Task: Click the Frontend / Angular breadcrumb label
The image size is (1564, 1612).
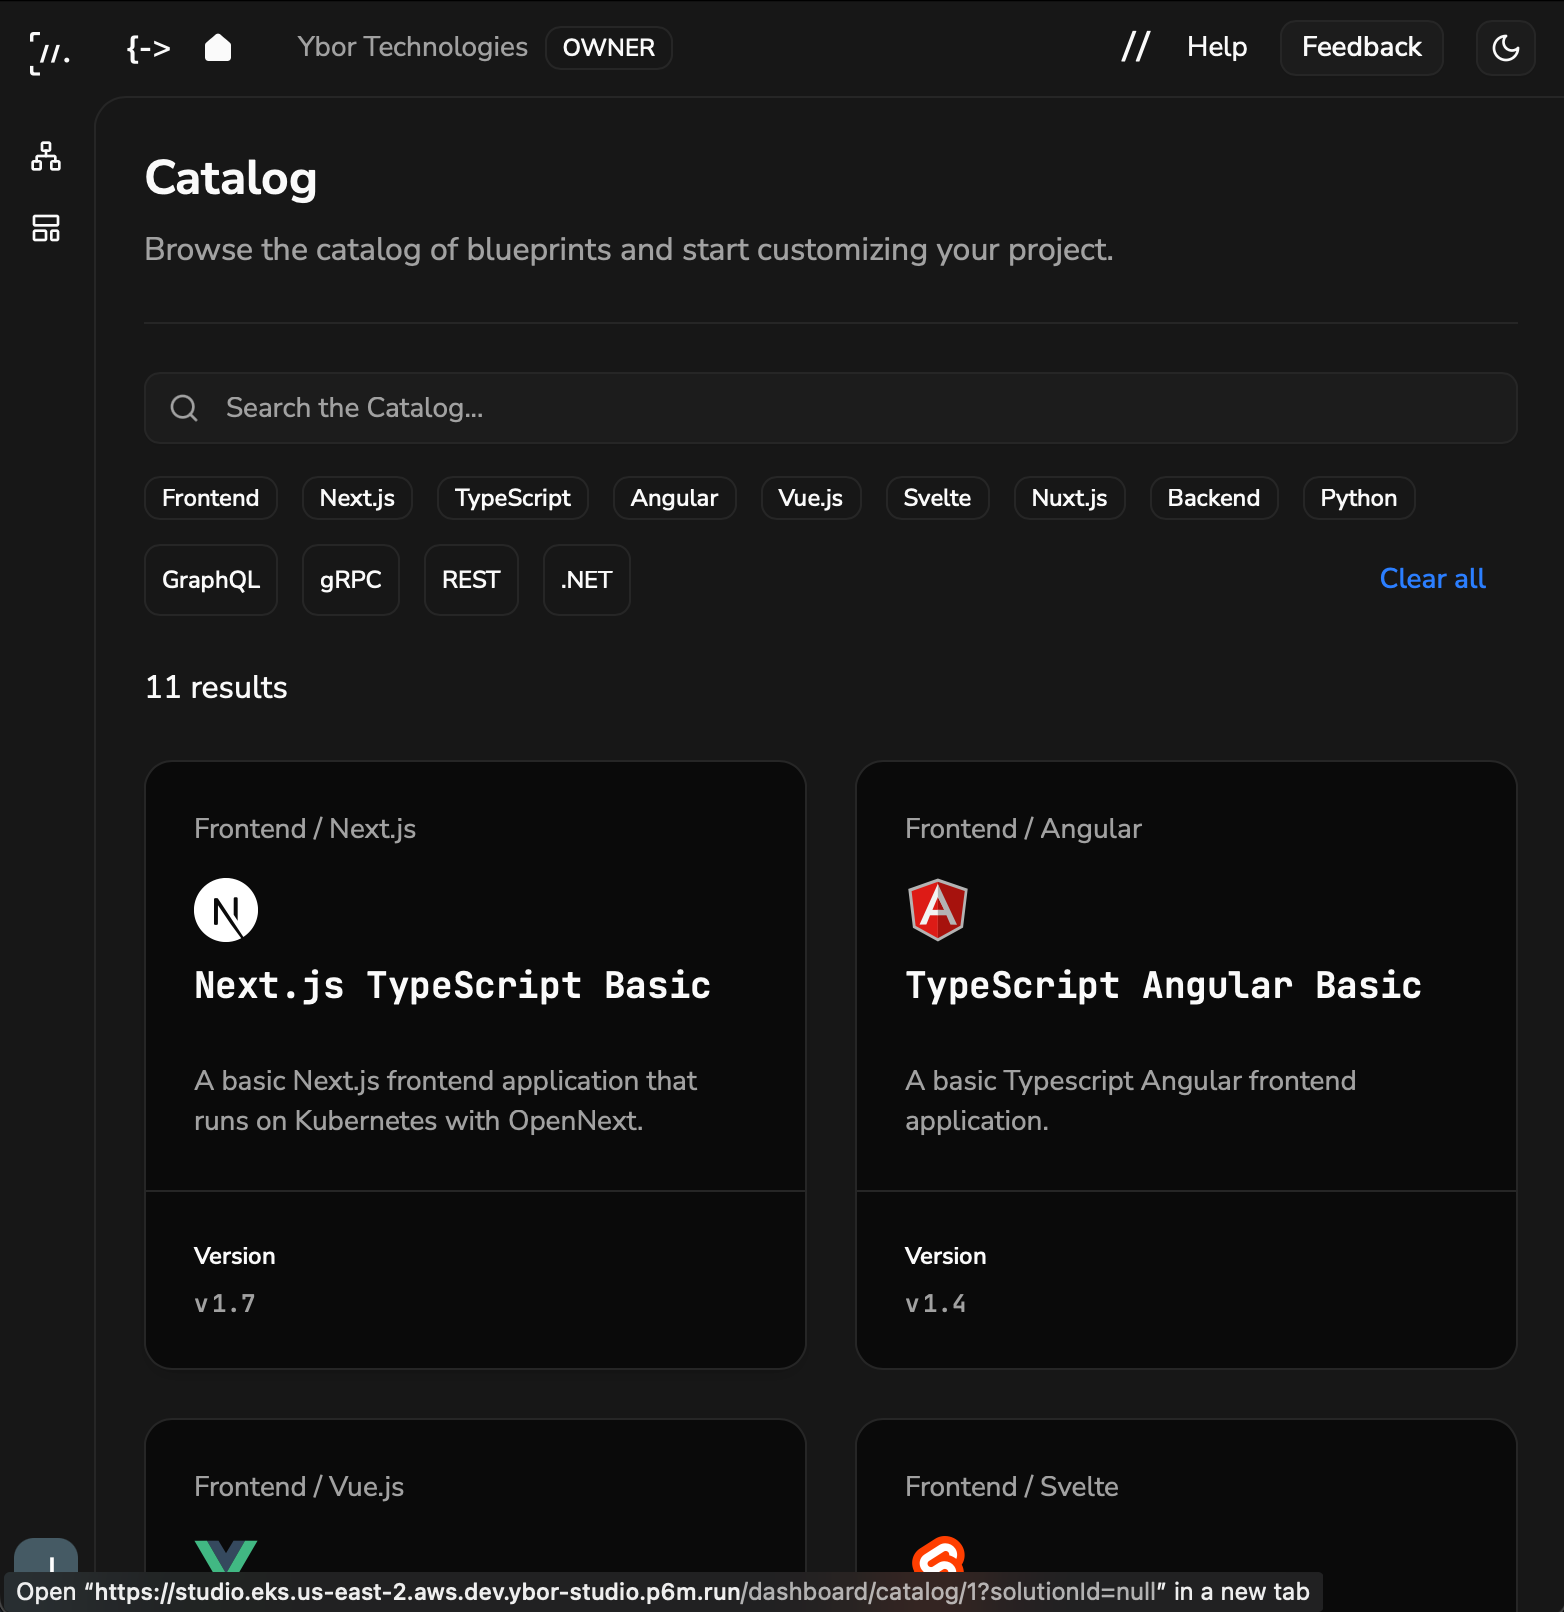Action: (x=1023, y=829)
